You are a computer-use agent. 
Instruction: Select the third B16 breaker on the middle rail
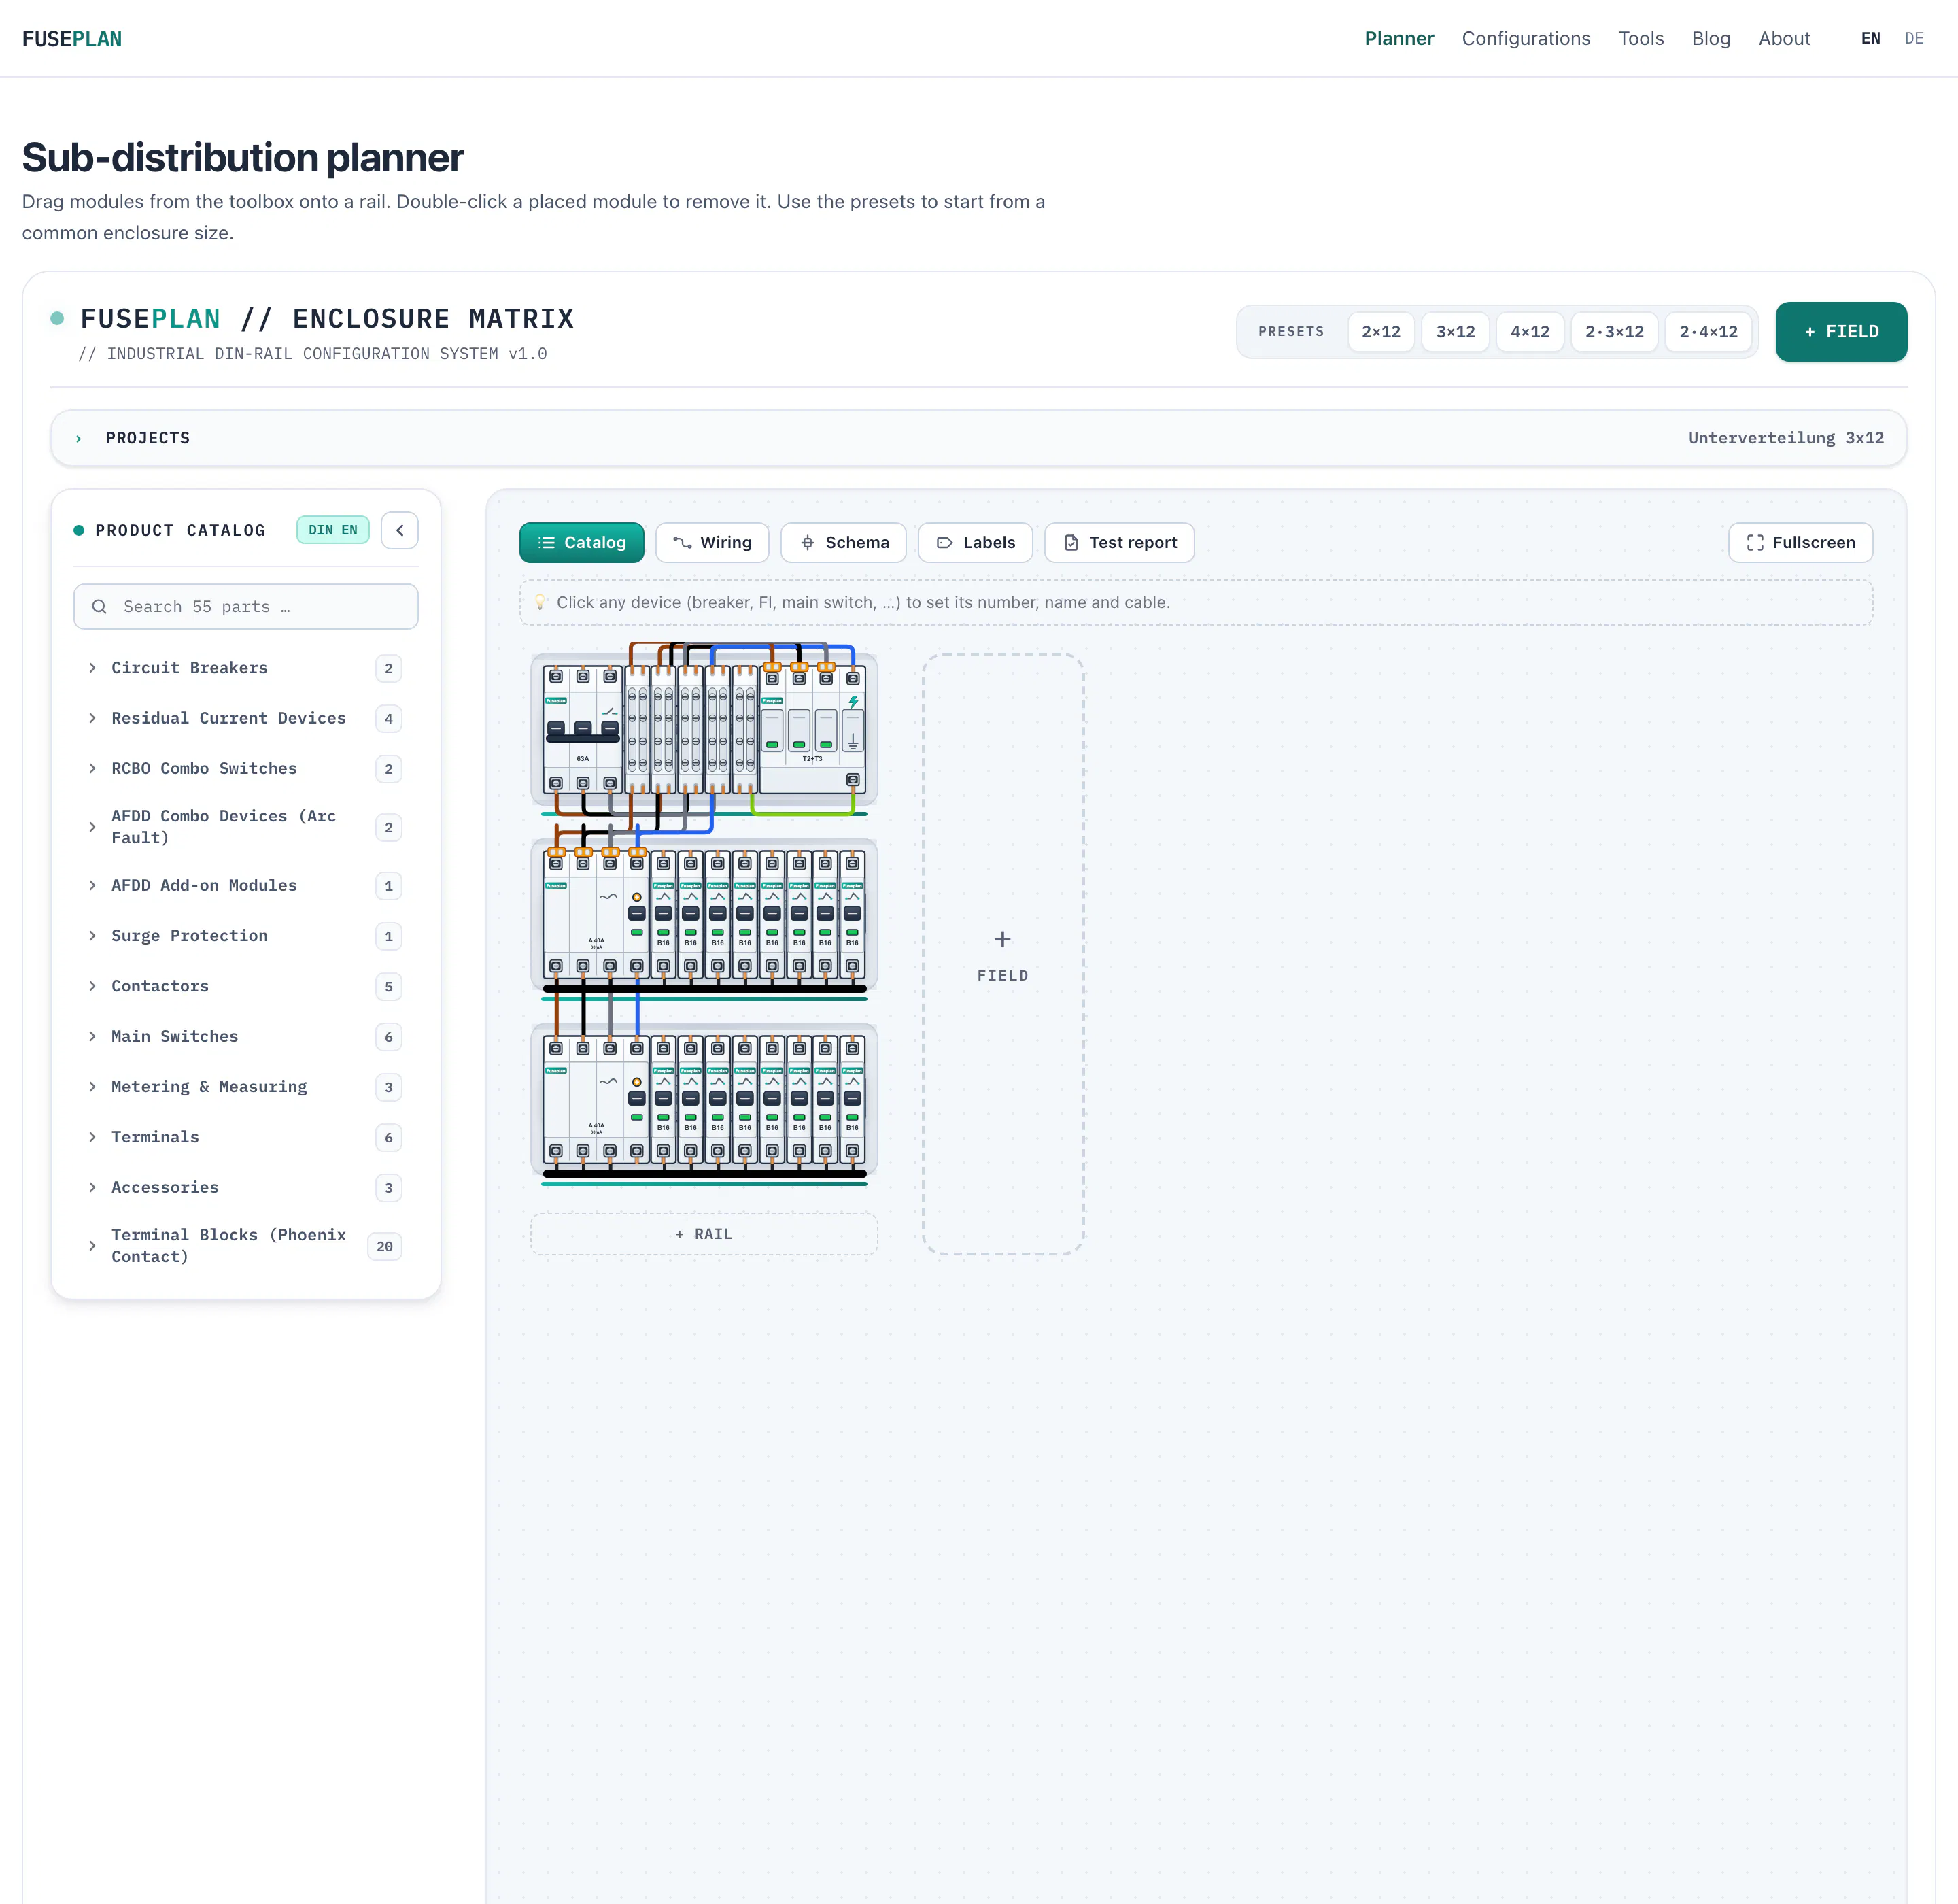click(x=718, y=914)
